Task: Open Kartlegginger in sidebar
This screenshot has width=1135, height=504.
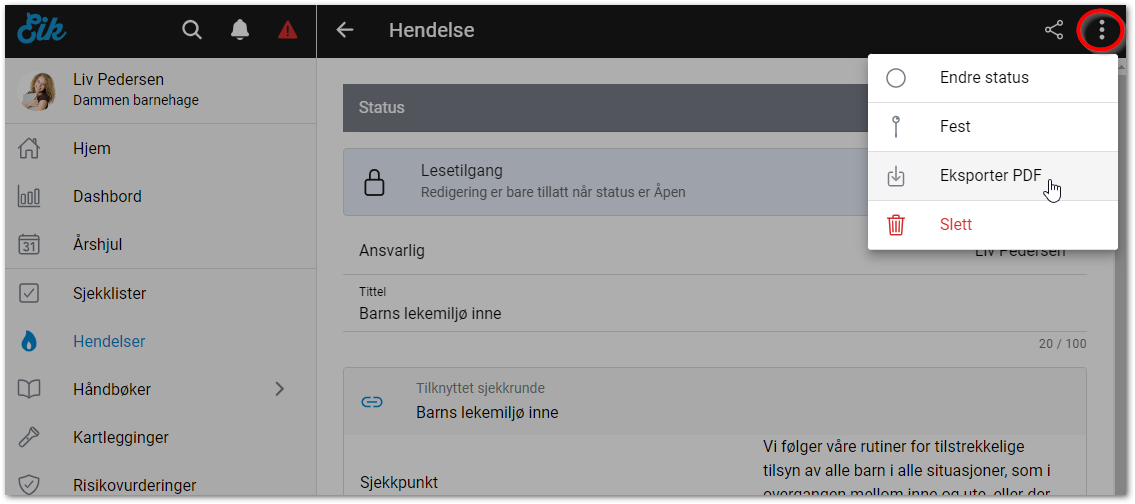Action: pyautogui.click(x=120, y=438)
